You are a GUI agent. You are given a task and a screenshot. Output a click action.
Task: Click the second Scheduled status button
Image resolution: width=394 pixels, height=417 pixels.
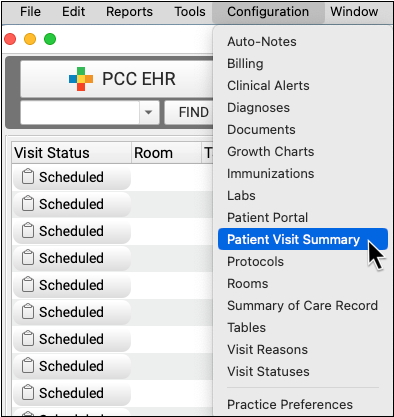pyautogui.click(x=72, y=204)
